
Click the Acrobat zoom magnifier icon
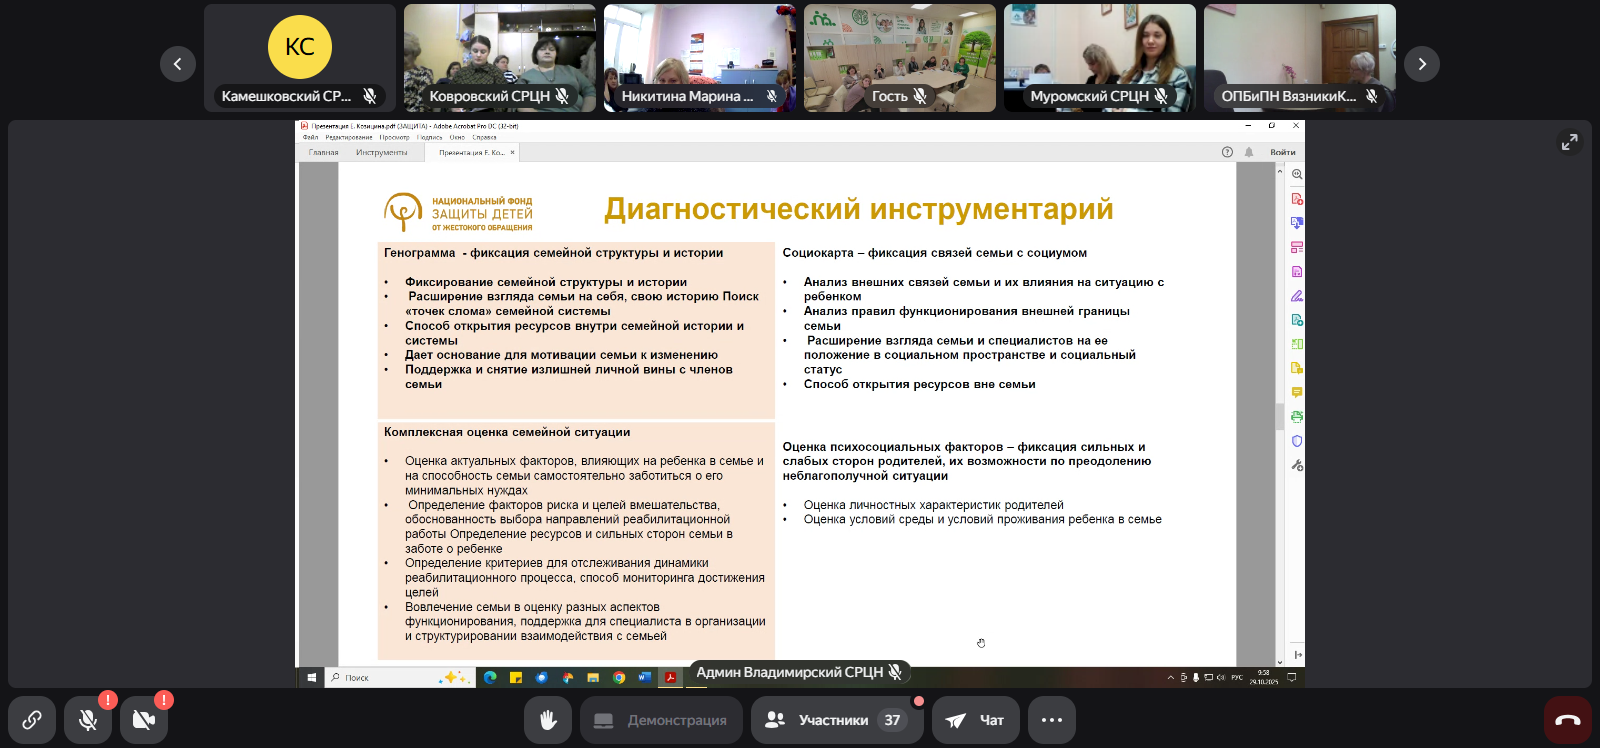(x=1297, y=175)
